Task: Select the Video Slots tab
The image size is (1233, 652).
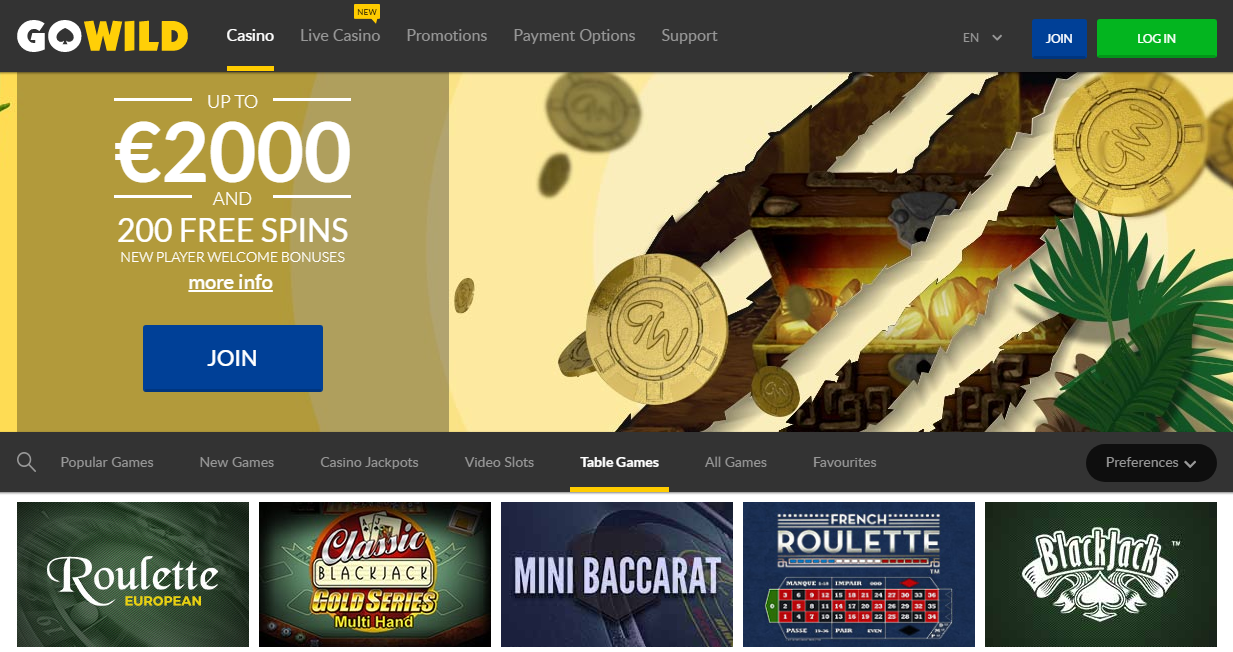Action: pyautogui.click(x=499, y=462)
